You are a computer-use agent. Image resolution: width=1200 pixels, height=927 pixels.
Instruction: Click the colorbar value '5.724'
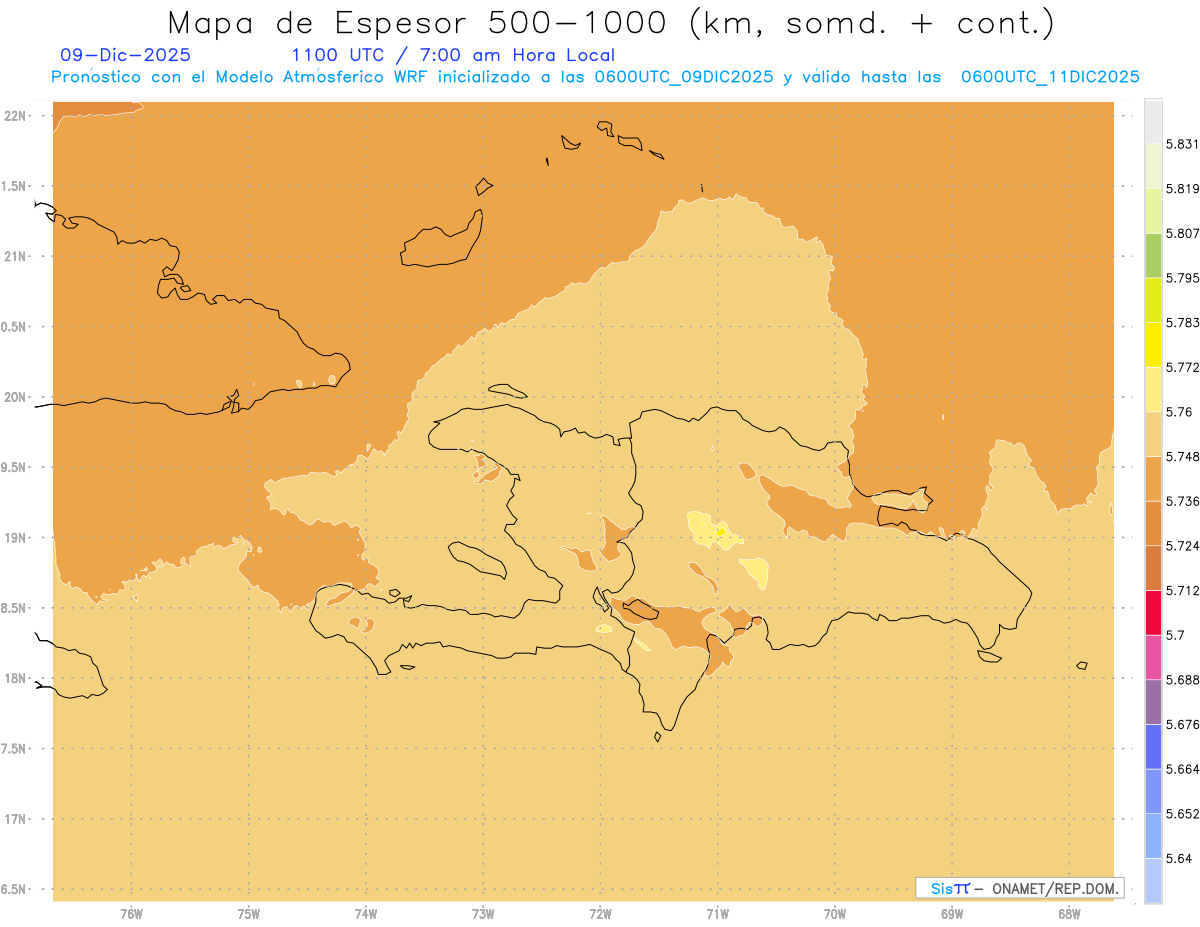click(x=1182, y=545)
